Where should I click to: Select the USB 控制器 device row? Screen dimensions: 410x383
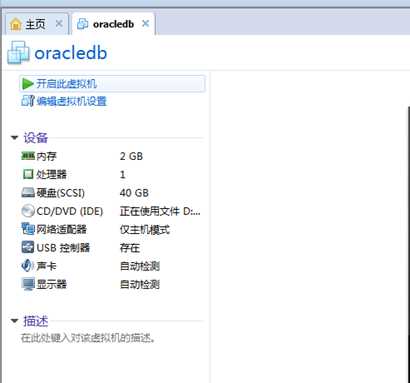click(112, 248)
